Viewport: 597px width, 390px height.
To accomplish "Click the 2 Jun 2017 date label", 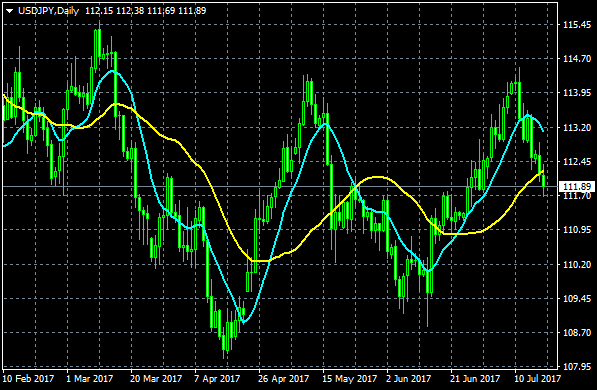I will (409, 379).
